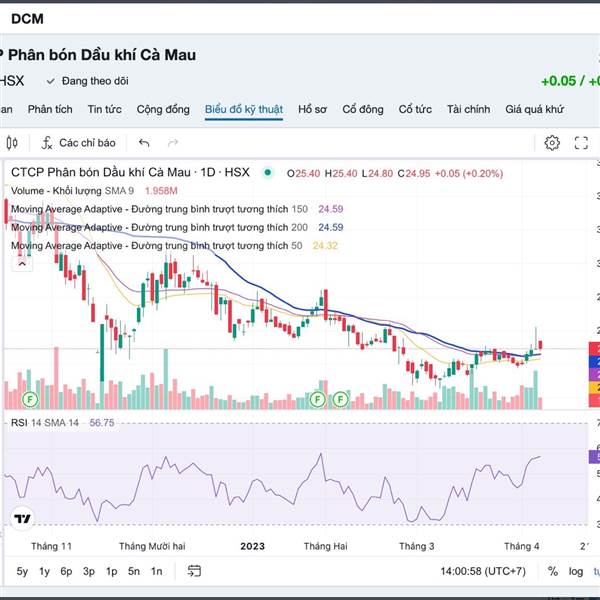Set chart range to 1y
The height and width of the screenshot is (600, 600).
coord(44,571)
